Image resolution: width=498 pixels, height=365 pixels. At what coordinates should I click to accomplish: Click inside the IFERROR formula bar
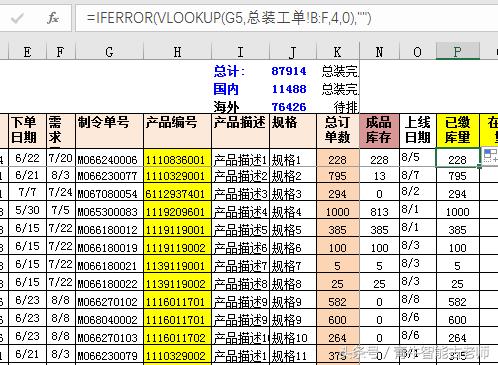coord(287,18)
